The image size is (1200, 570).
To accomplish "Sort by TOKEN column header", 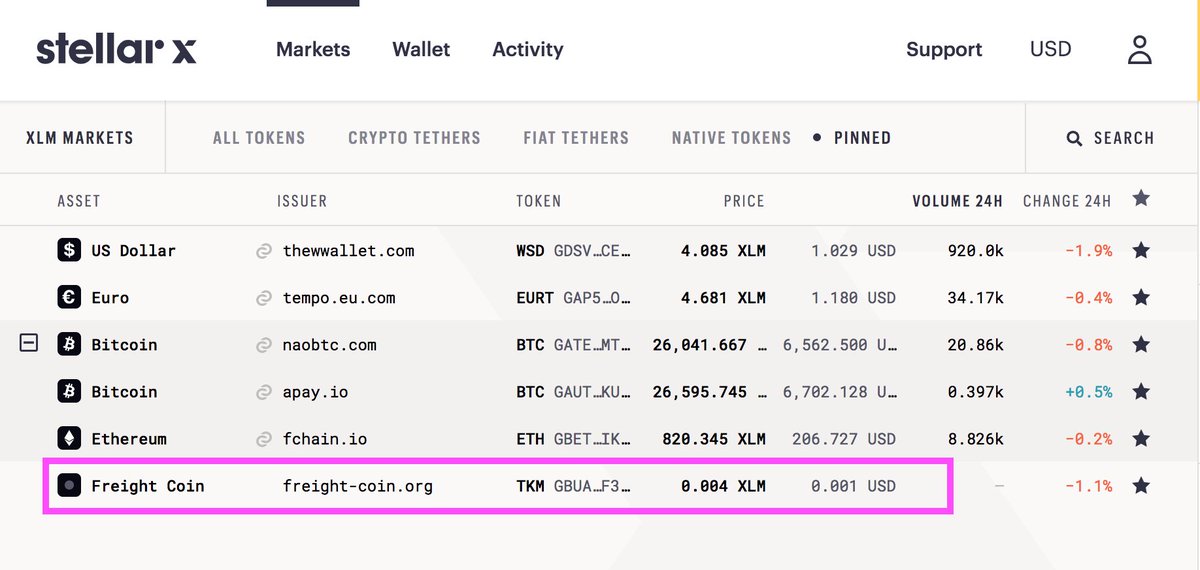I will tap(538, 201).
